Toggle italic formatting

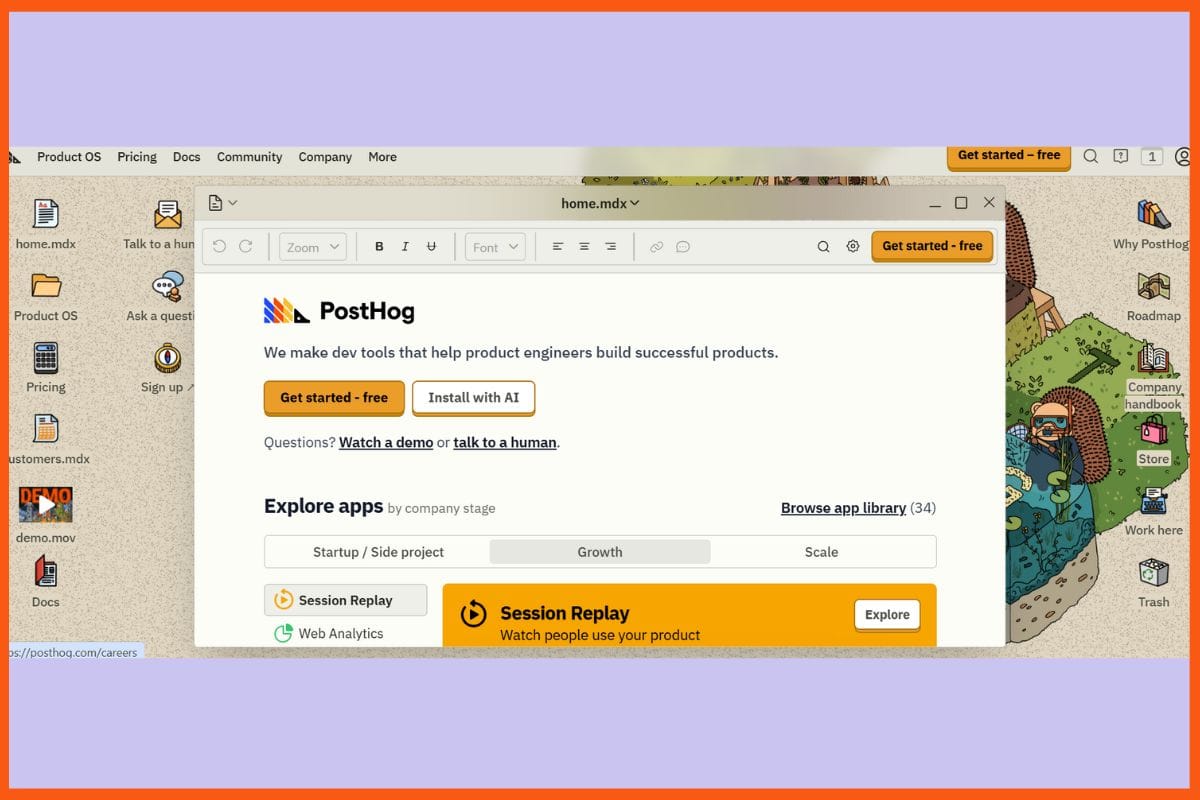pyautogui.click(x=405, y=246)
